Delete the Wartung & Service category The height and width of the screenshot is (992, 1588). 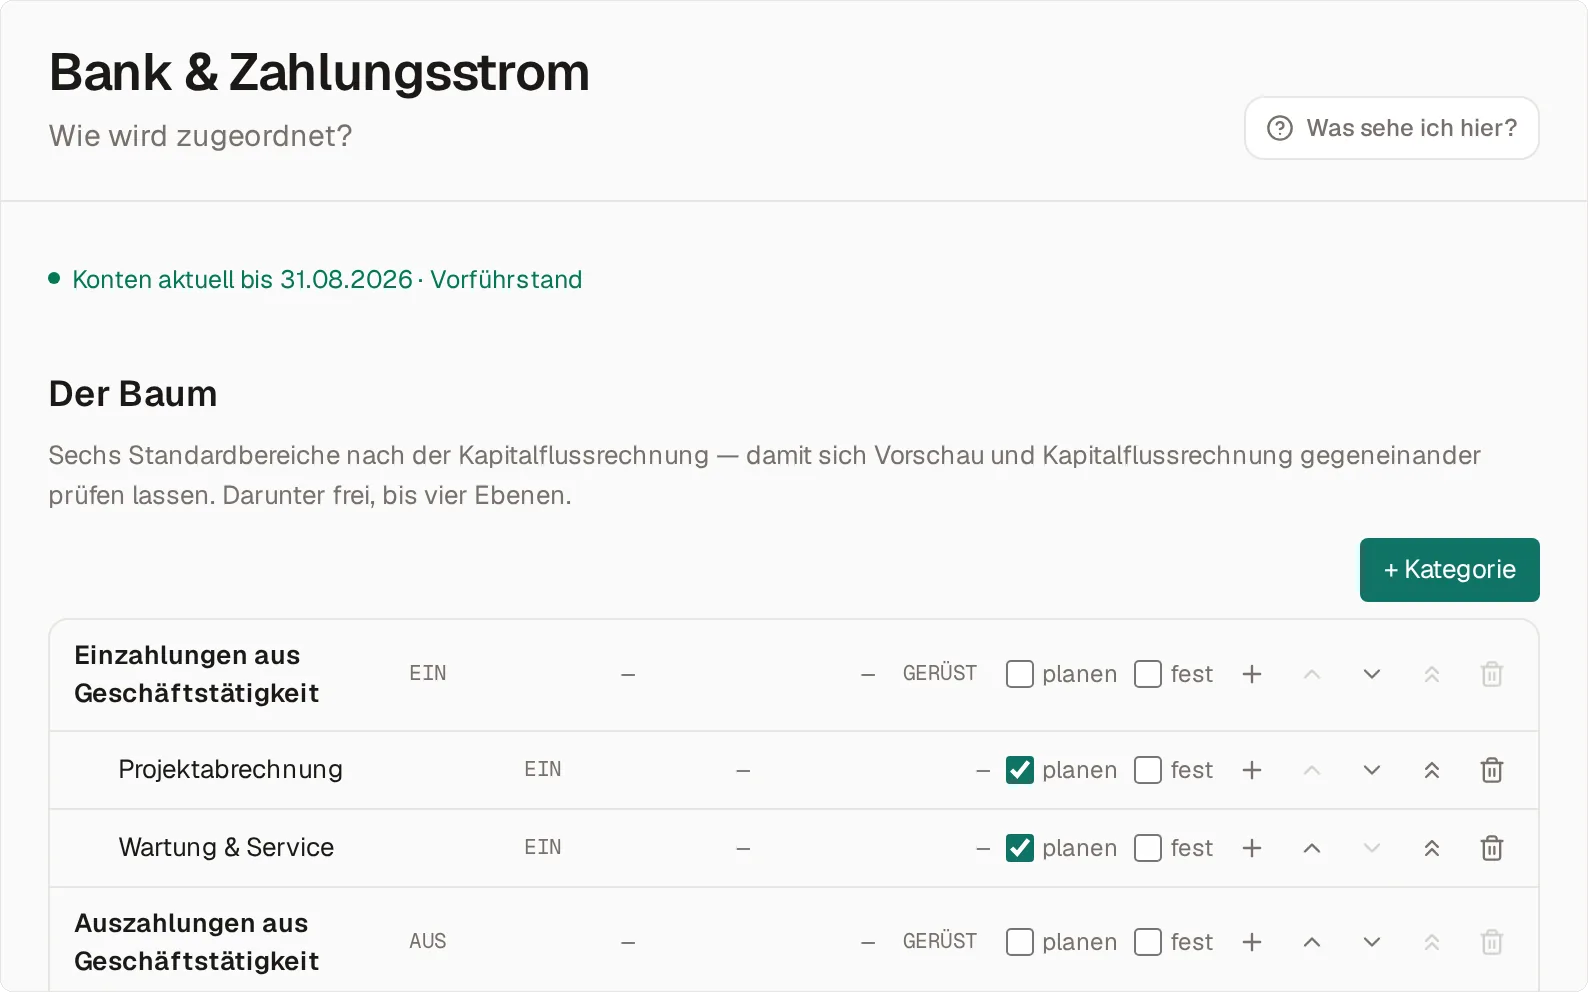(1492, 848)
